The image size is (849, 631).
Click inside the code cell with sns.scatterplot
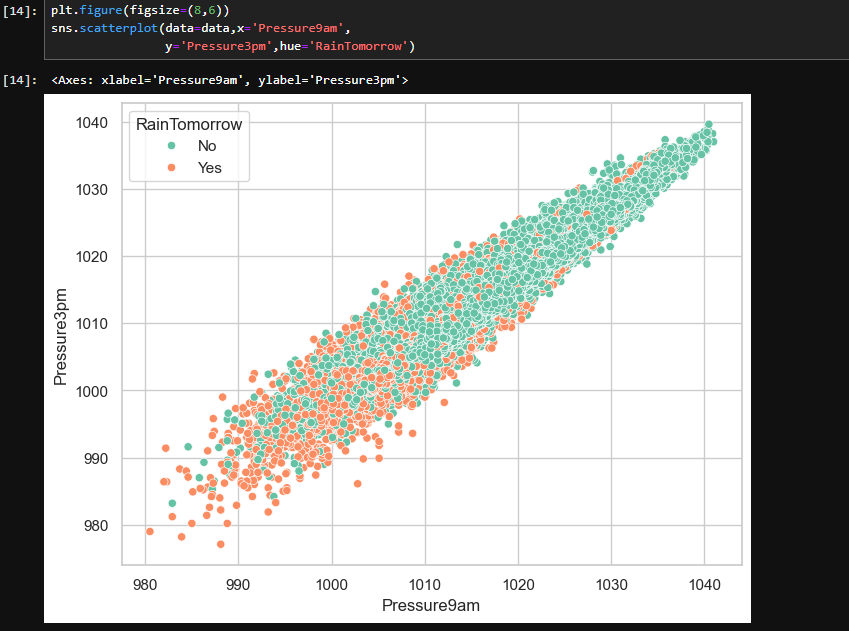pyautogui.click(x=447, y=29)
